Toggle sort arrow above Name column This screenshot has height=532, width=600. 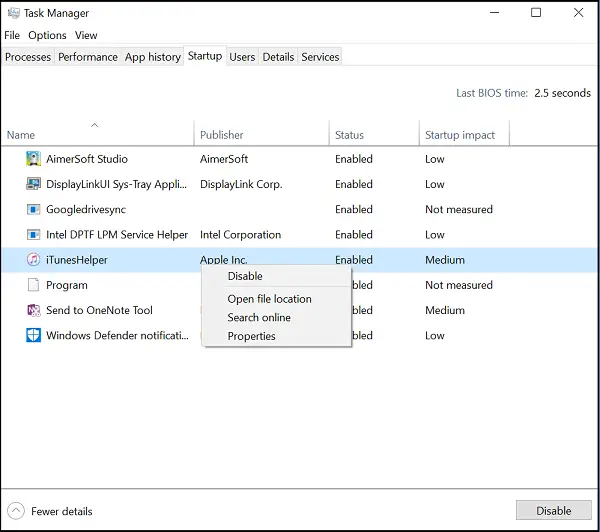pos(95,125)
